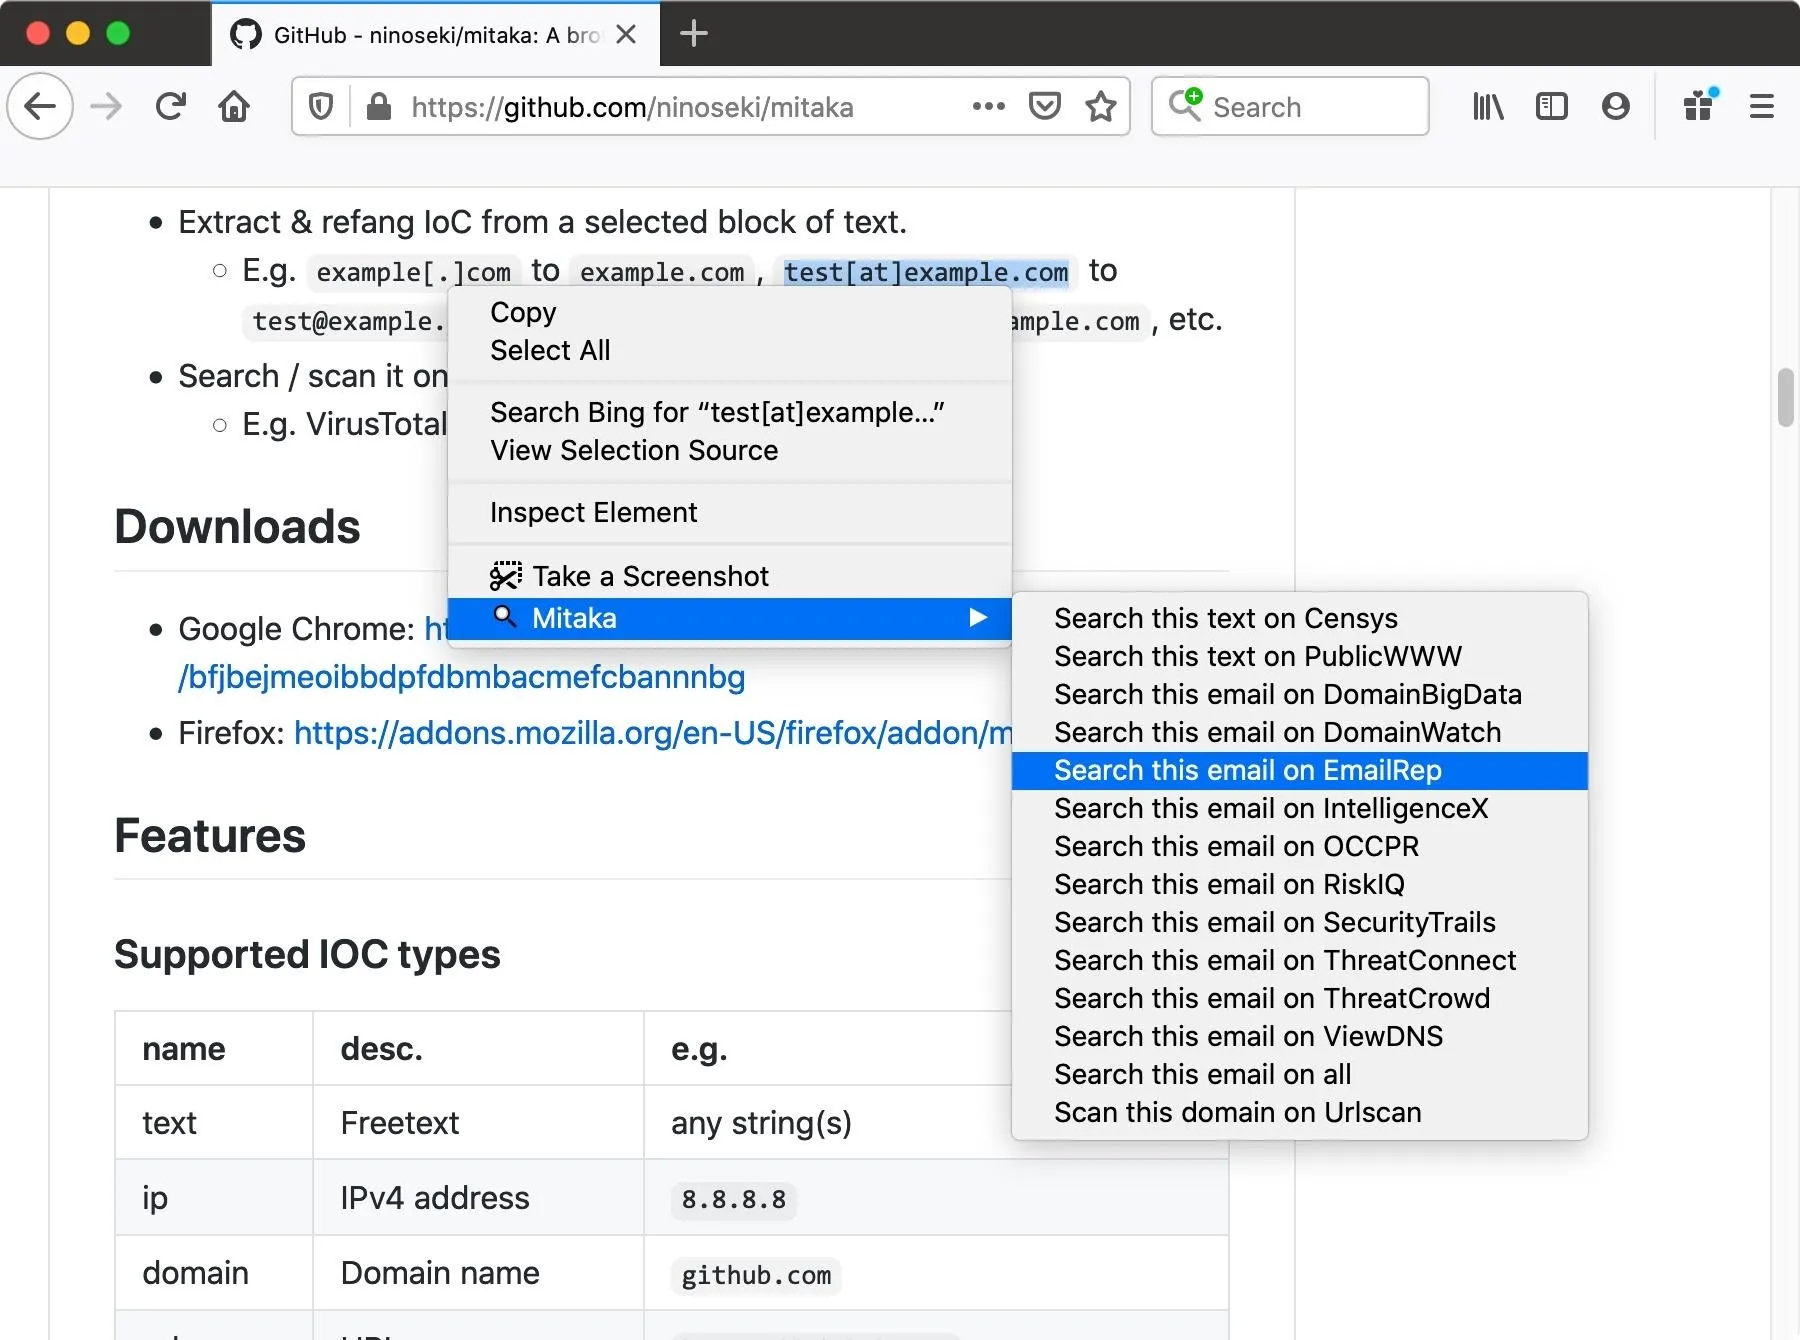Select Search this email on OCCPR
This screenshot has width=1800, height=1340.
1300,846
